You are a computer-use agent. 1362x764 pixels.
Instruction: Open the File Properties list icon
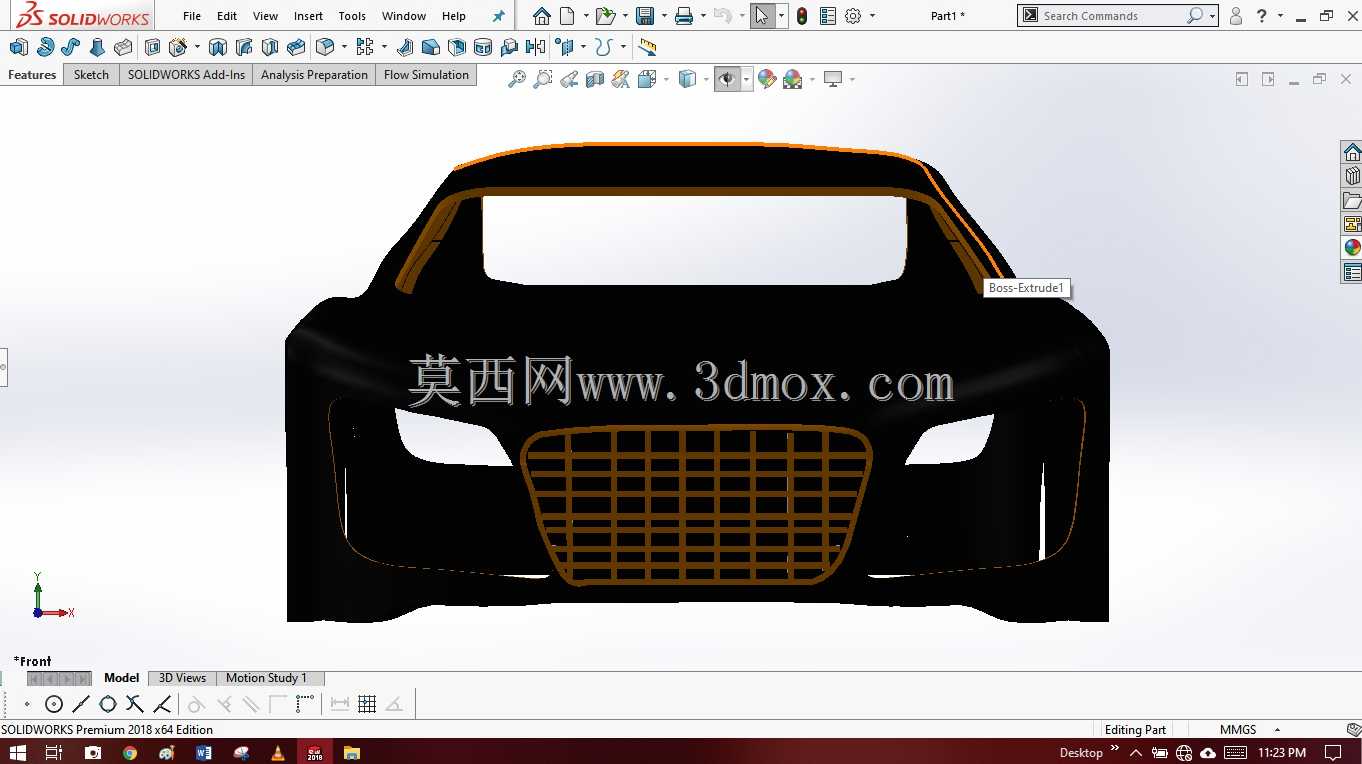(x=827, y=16)
